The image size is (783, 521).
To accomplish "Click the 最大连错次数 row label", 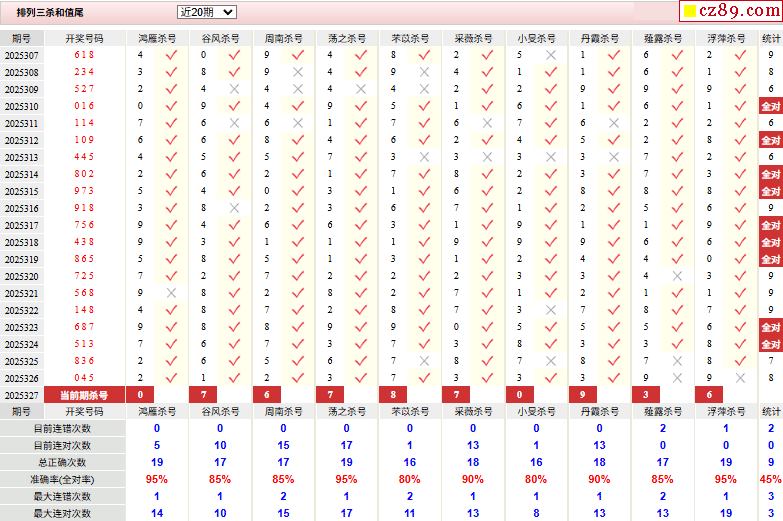I will pyautogui.click(x=62, y=497).
